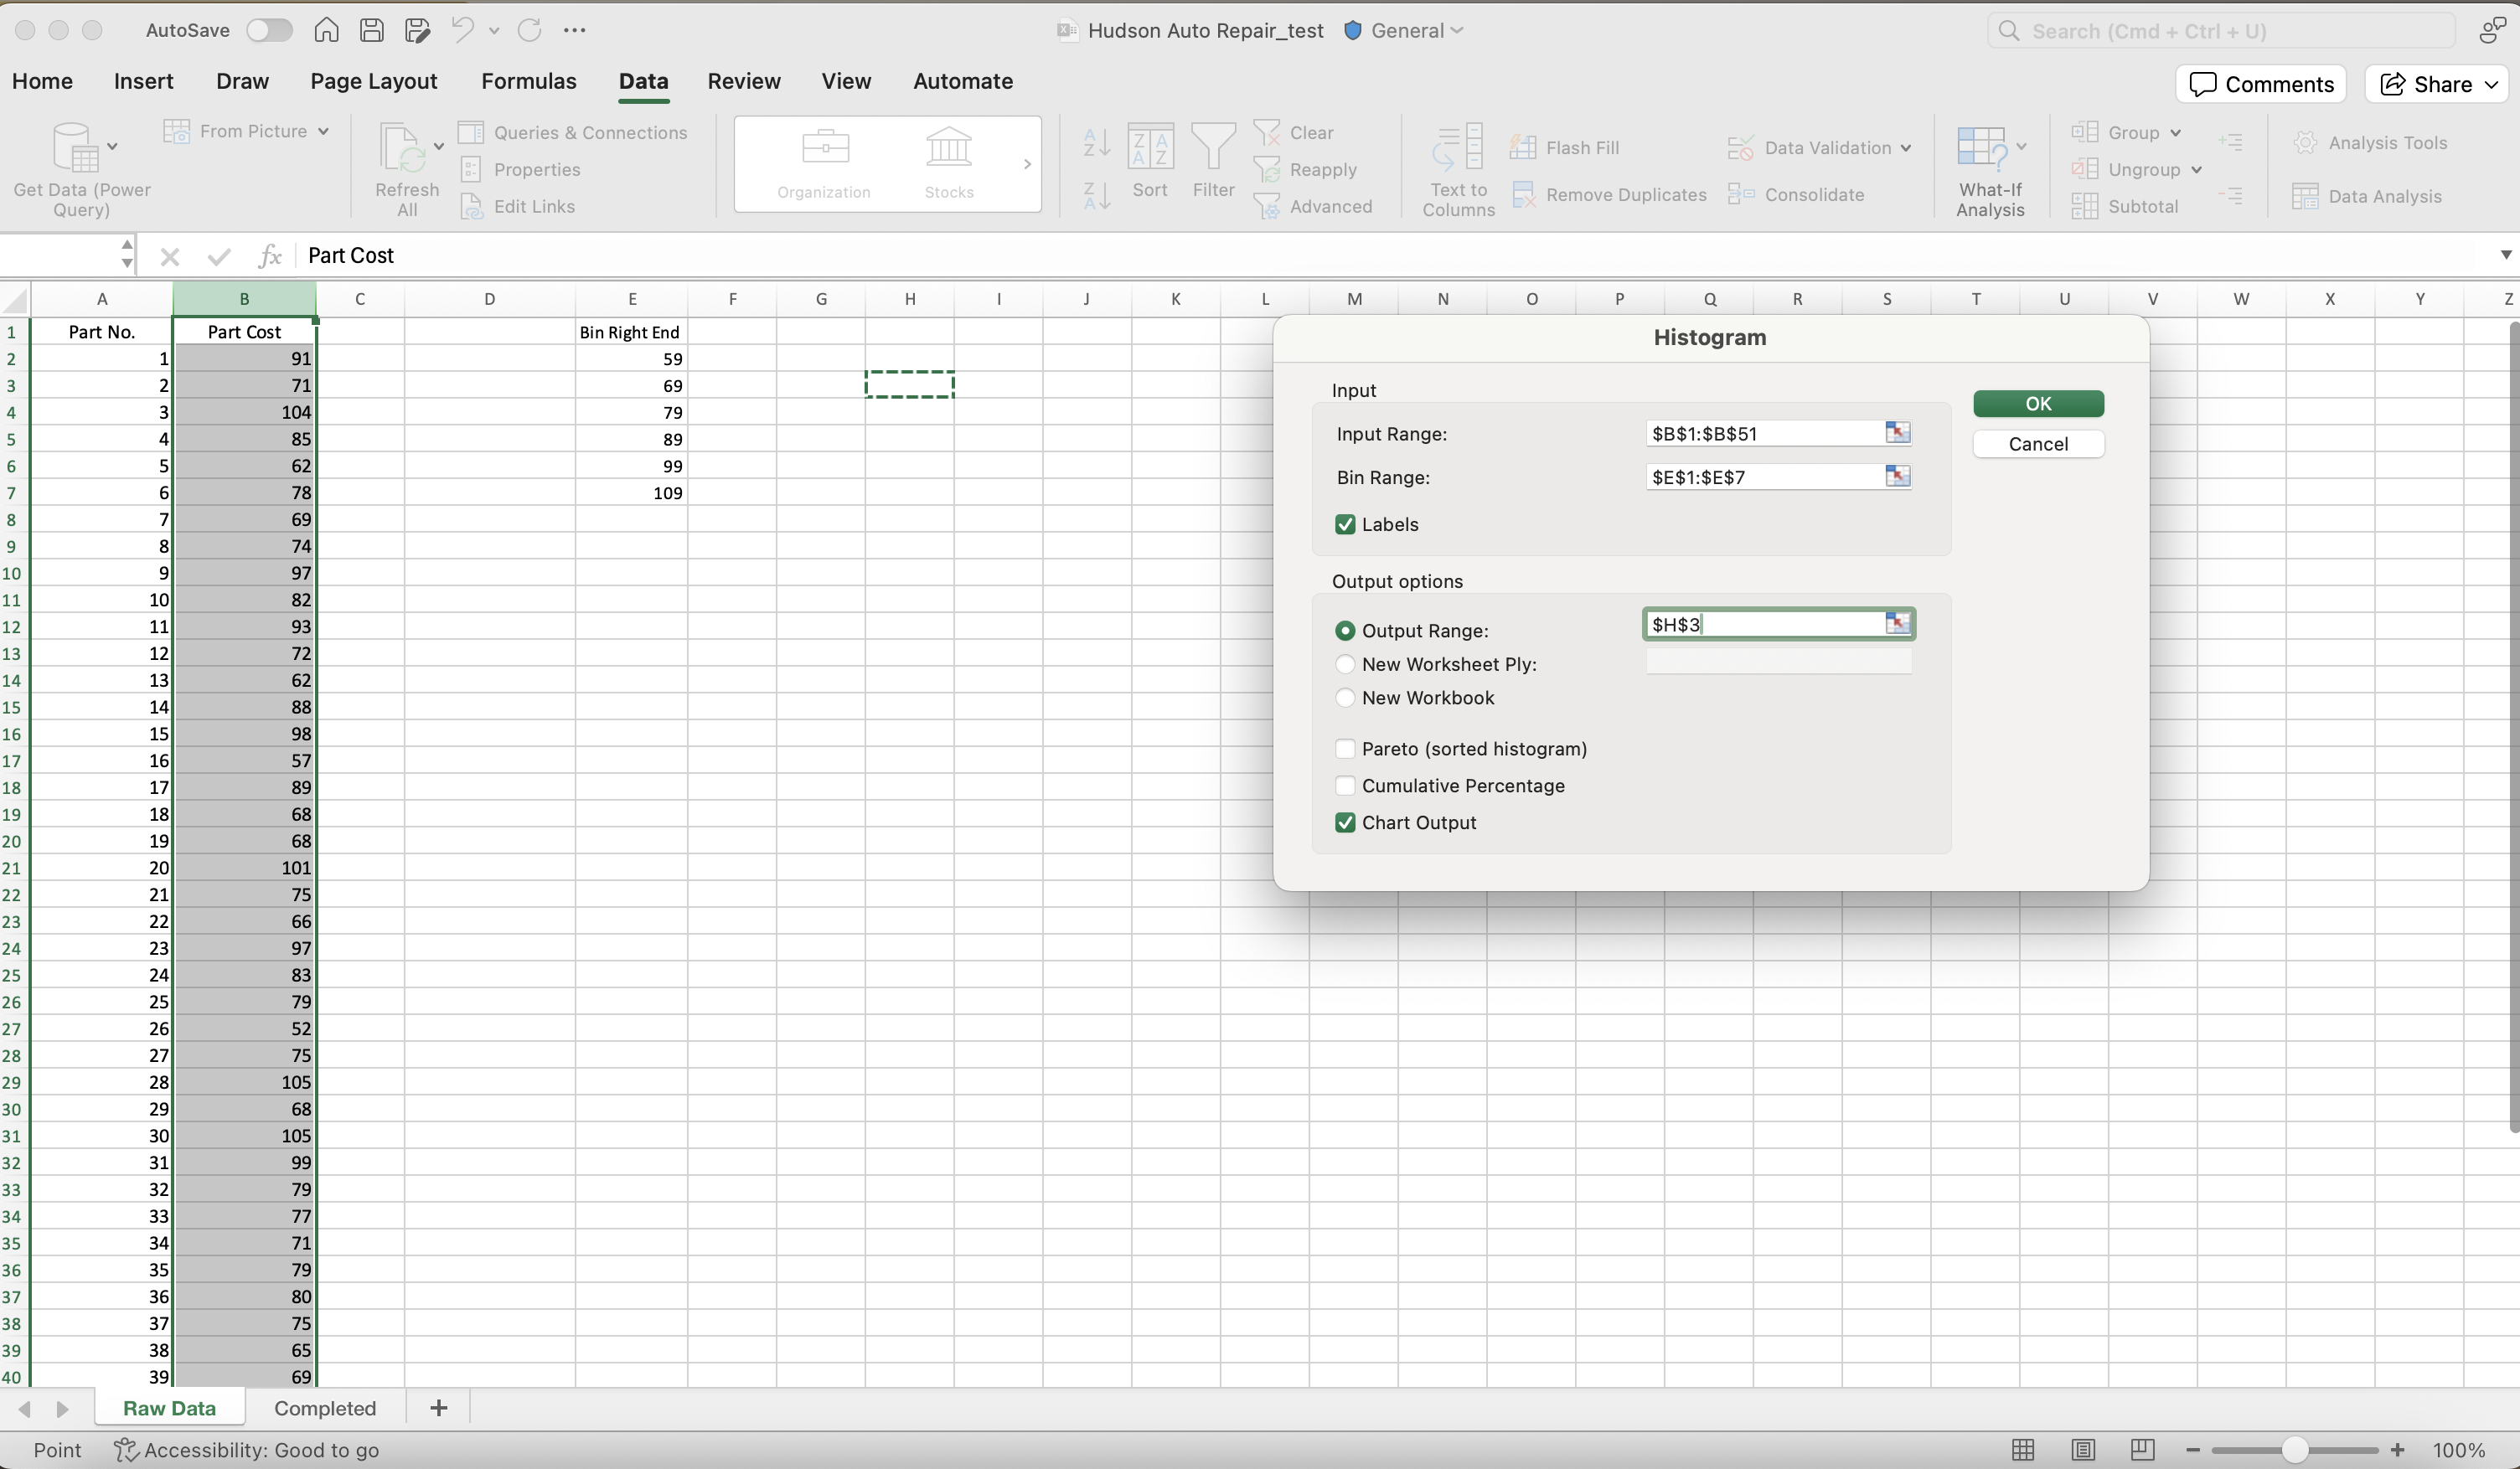Select the New Workbook output option

point(1345,697)
